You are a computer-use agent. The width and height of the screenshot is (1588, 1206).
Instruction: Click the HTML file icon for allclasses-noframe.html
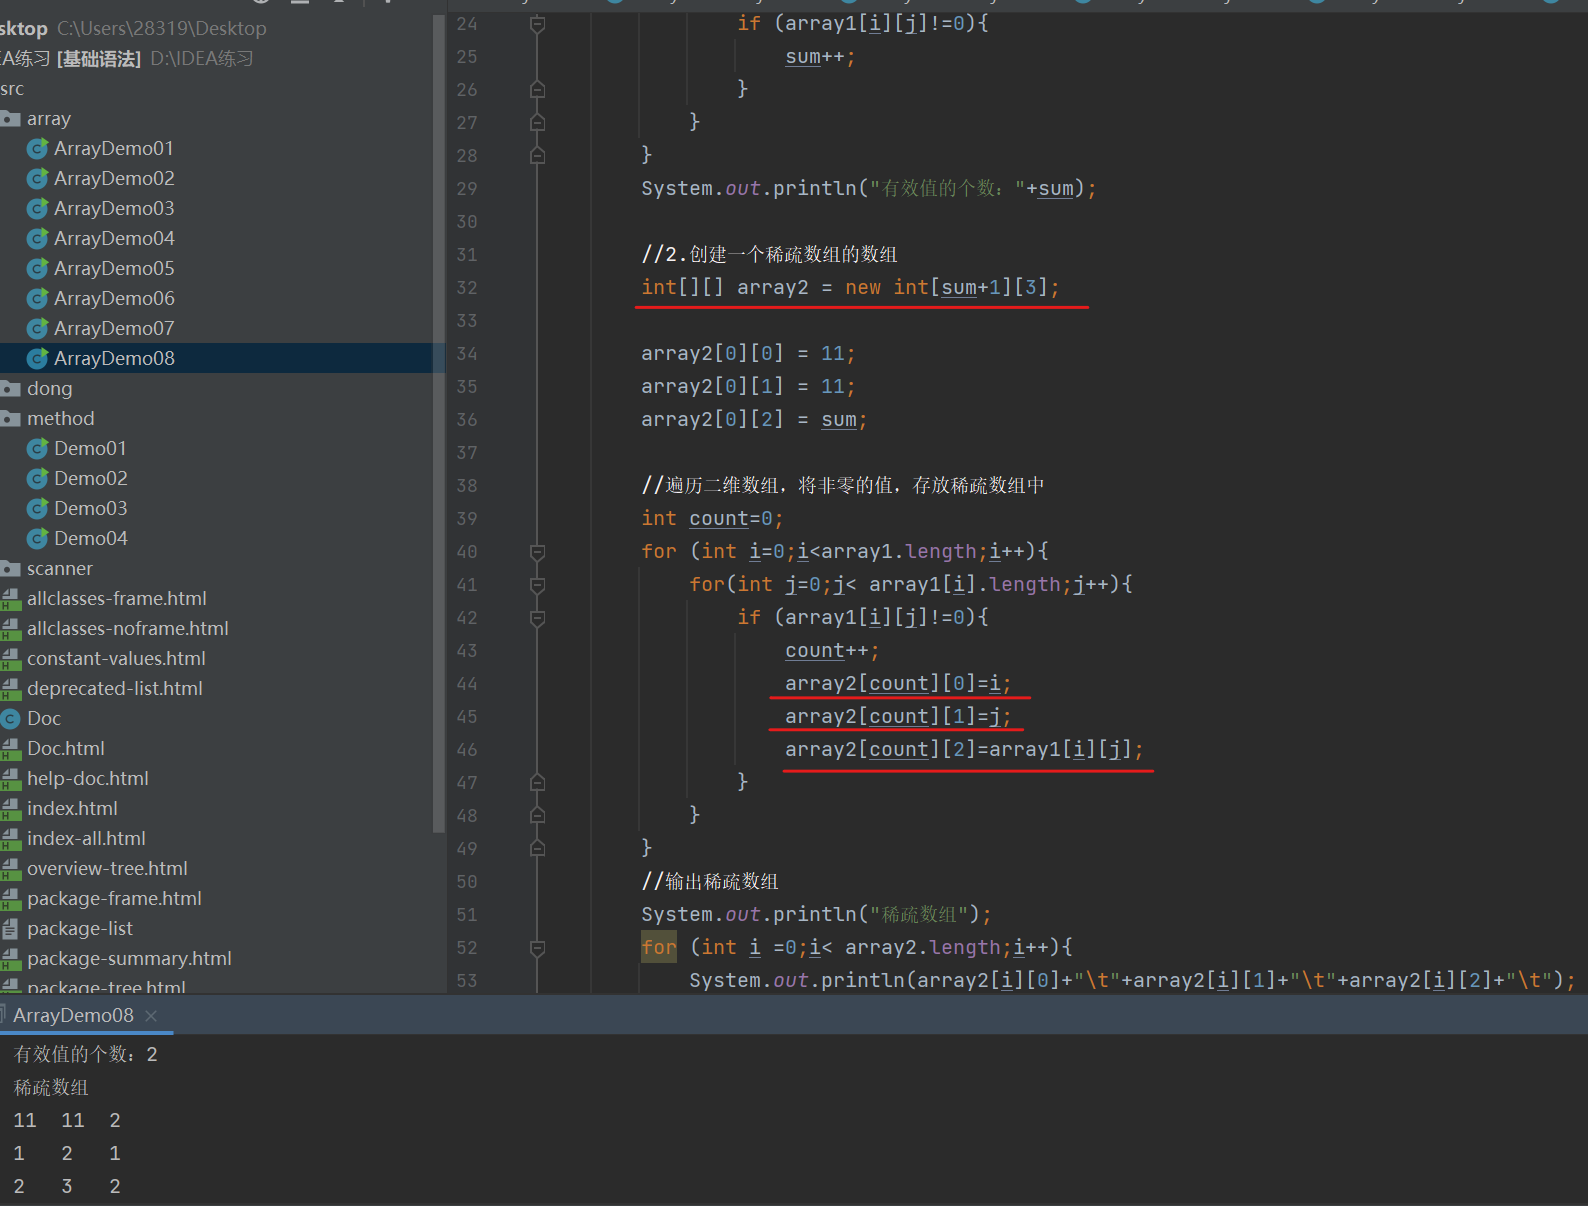[11, 629]
